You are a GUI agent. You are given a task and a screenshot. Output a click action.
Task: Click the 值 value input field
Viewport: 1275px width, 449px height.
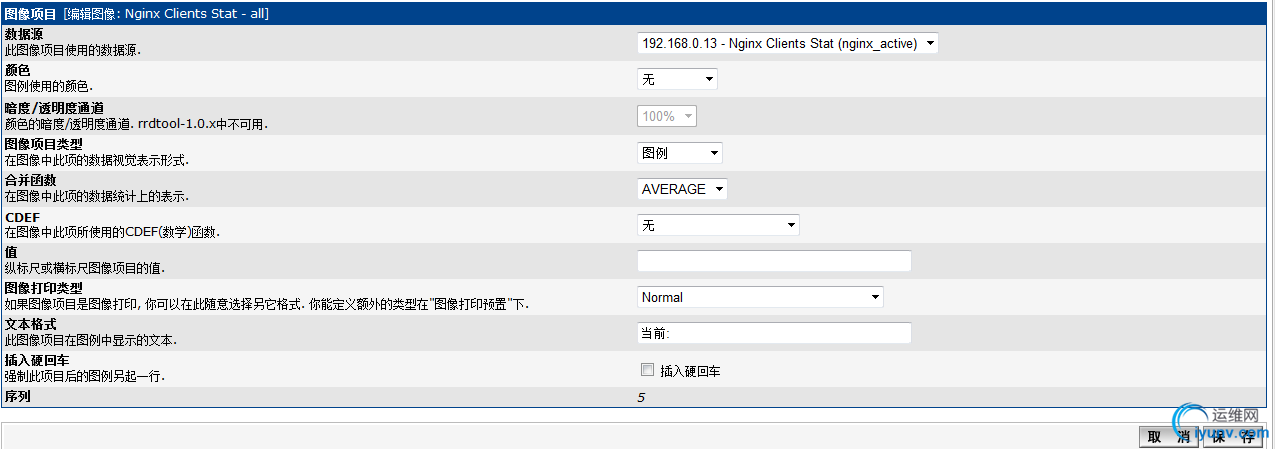pyautogui.click(x=774, y=261)
